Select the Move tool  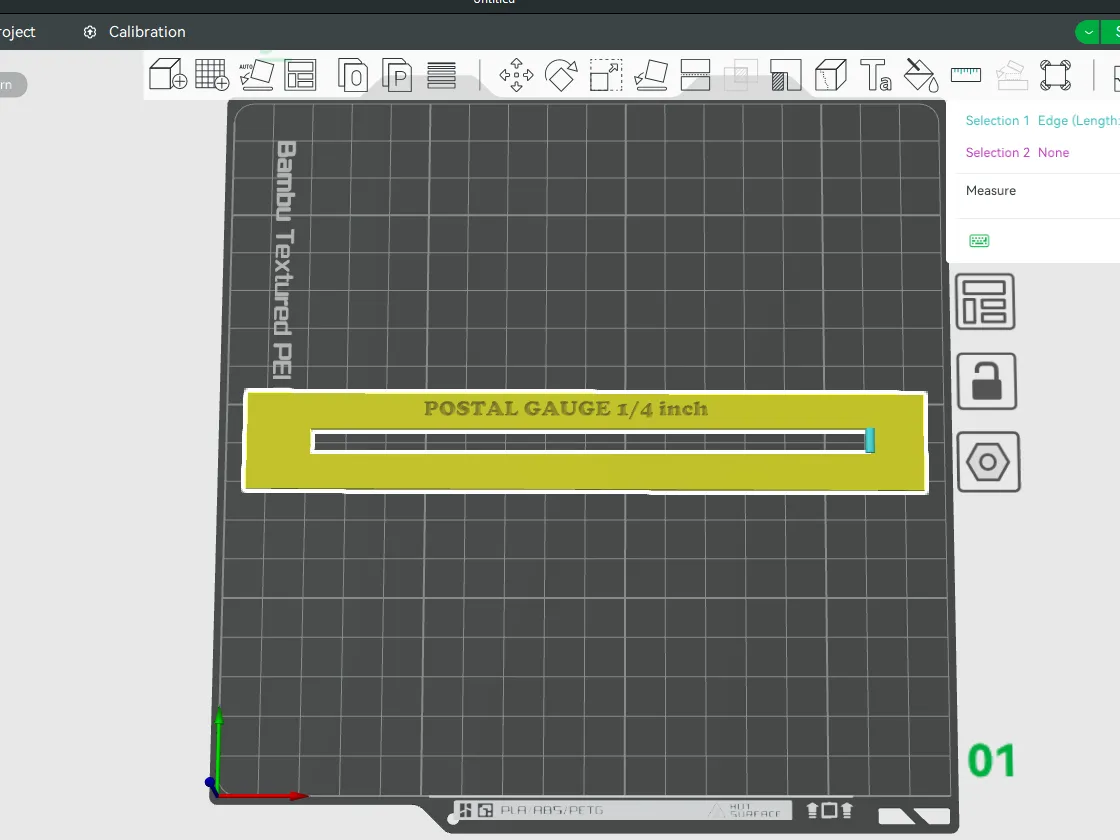(x=516, y=75)
